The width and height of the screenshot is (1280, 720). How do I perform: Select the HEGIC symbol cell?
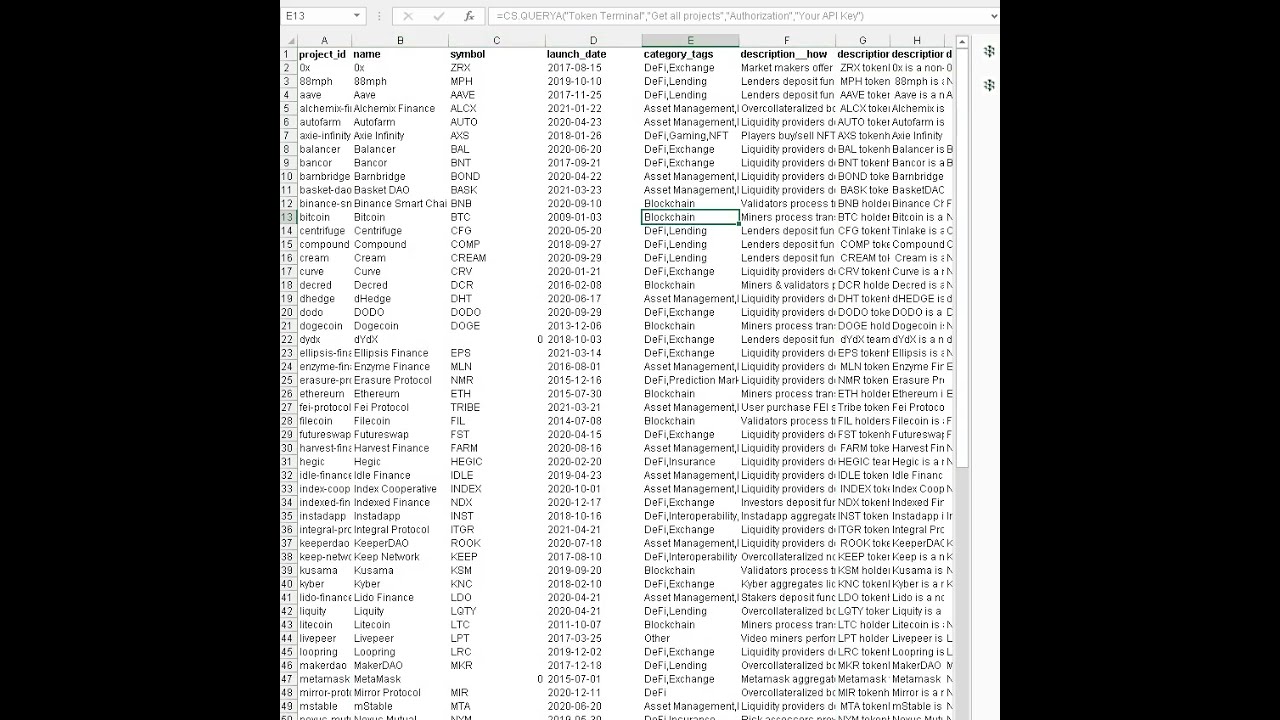pyautogui.click(x=496, y=462)
